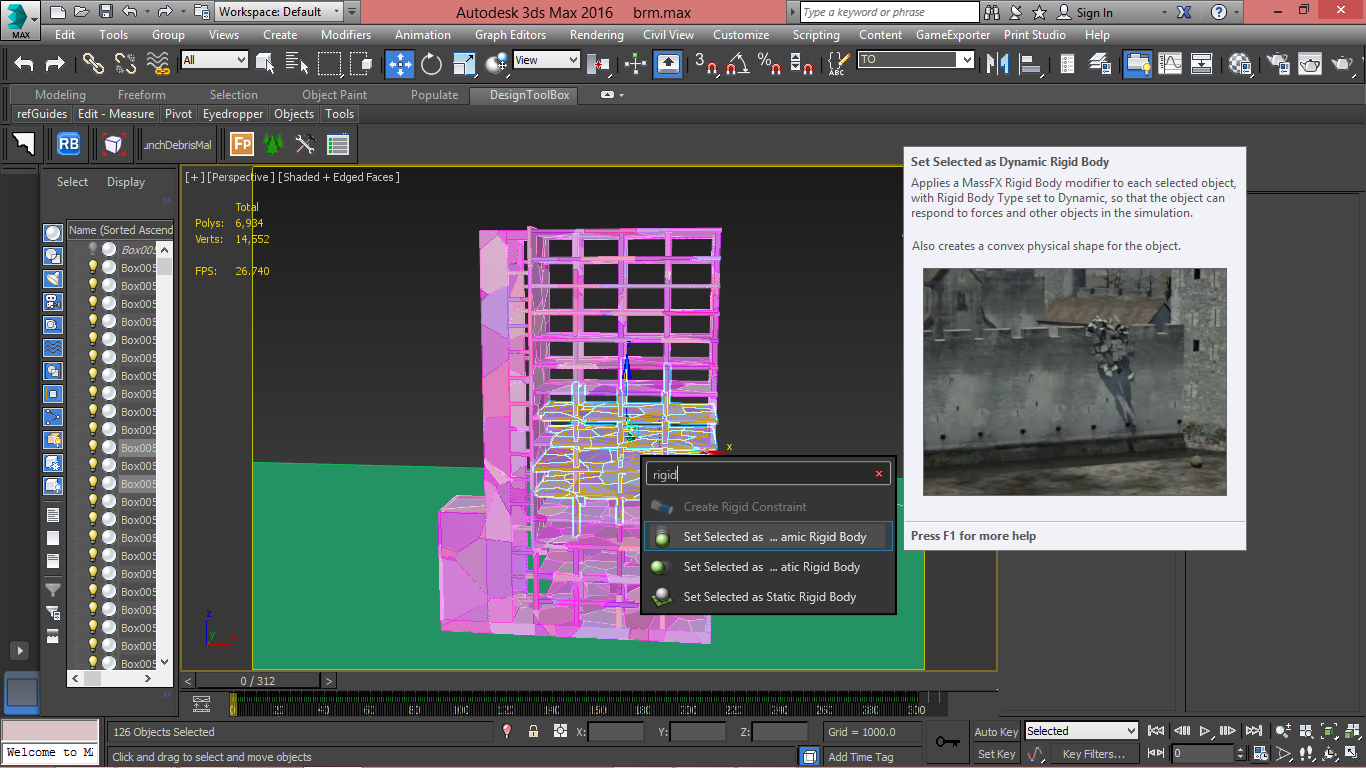Open Render Setup teapot icon

tap(1279, 63)
